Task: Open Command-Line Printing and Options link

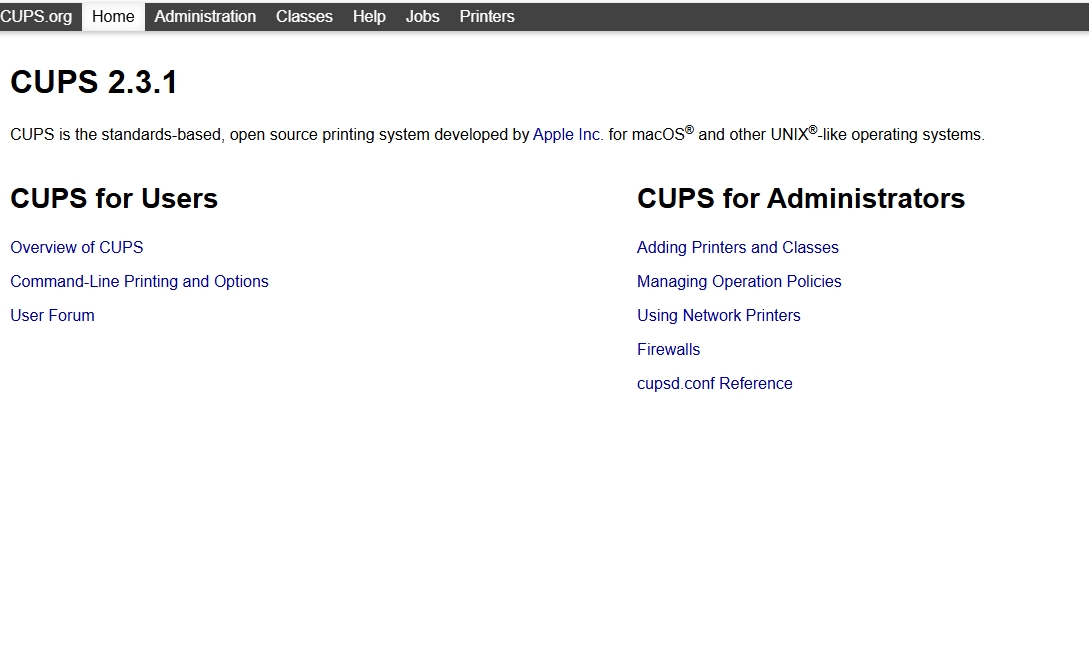Action: pos(139,281)
